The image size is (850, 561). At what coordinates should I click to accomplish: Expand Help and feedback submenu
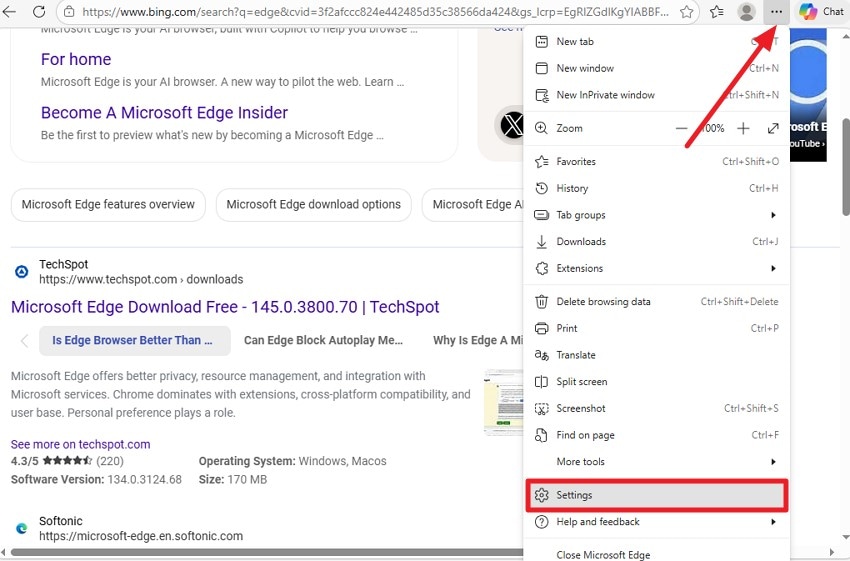tap(656, 522)
